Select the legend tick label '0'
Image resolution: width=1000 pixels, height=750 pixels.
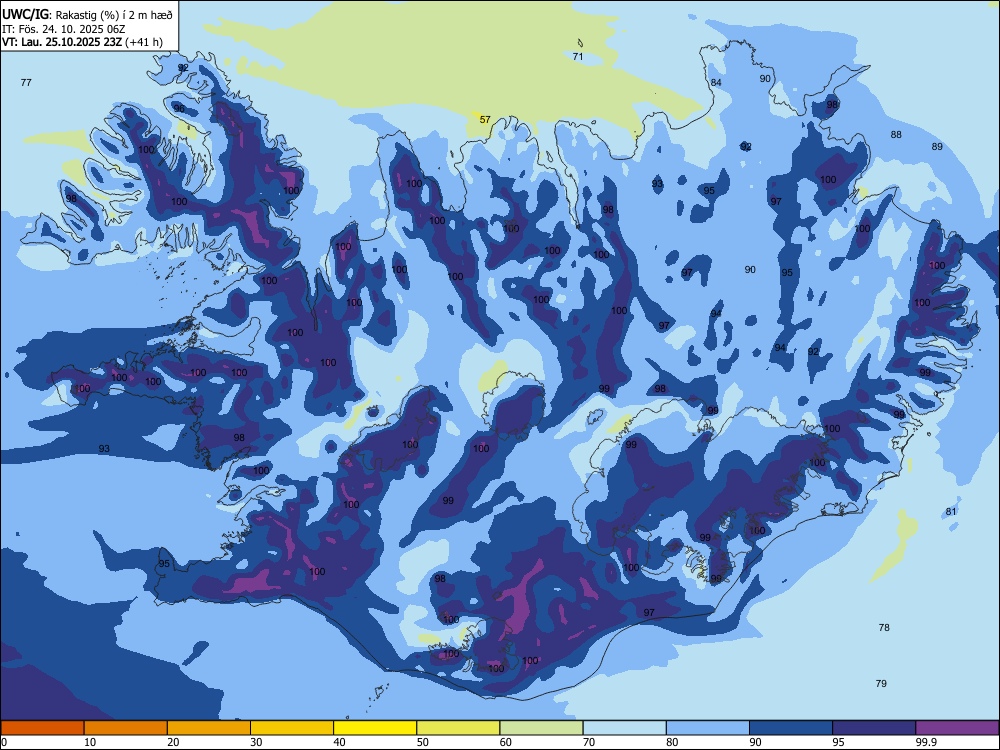[x=4, y=742]
